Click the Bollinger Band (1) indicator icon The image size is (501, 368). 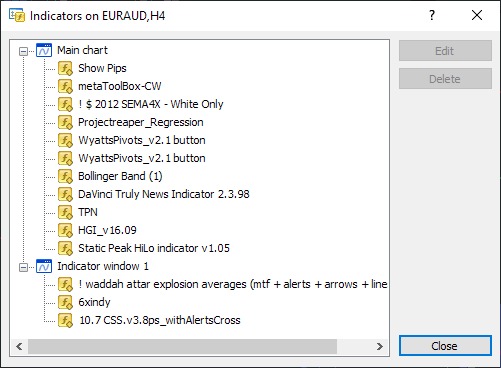pos(65,176)
